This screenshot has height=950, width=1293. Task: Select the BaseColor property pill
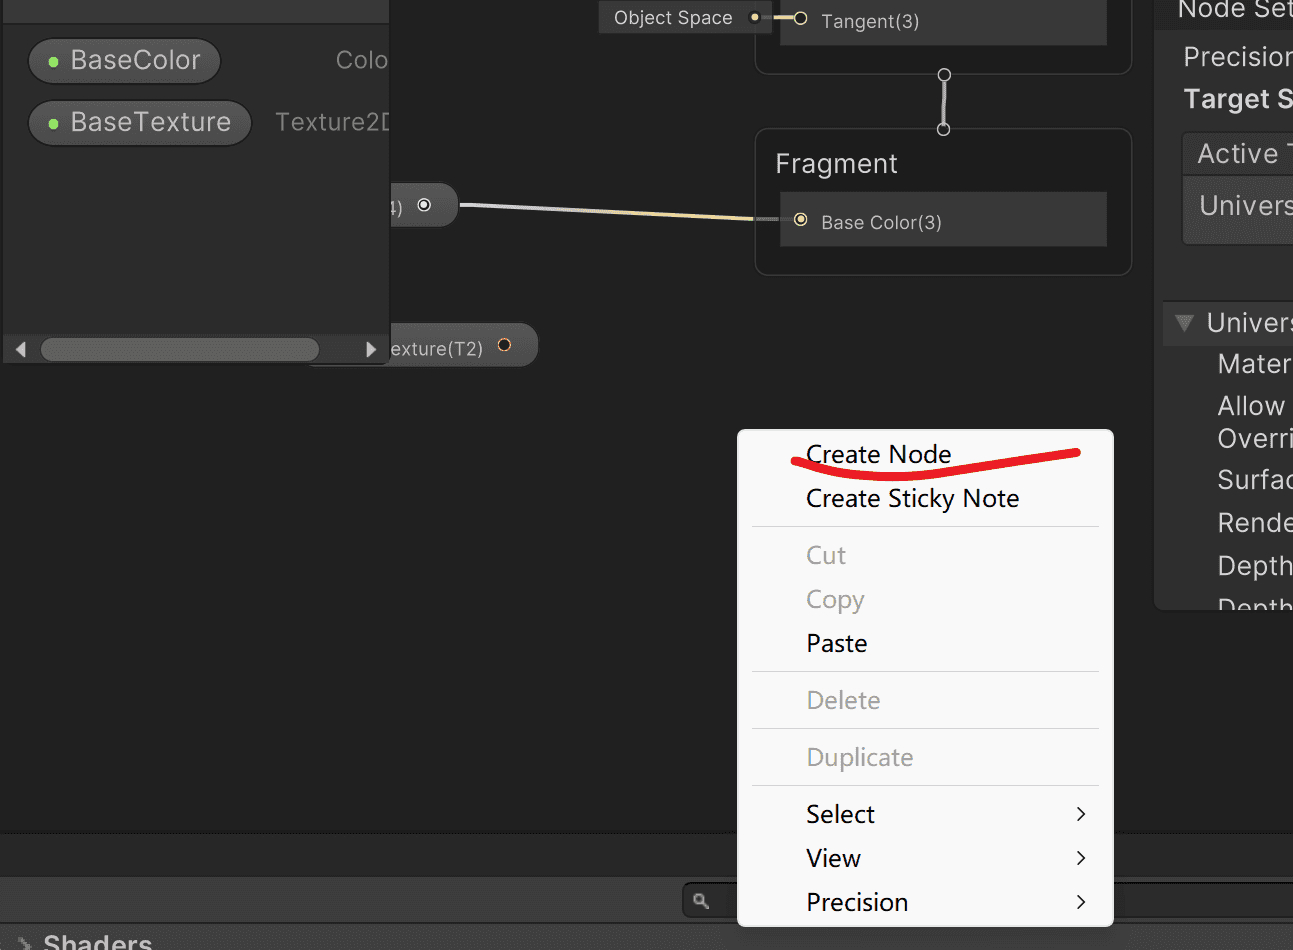pyautogui.click(x=124, y=61)
